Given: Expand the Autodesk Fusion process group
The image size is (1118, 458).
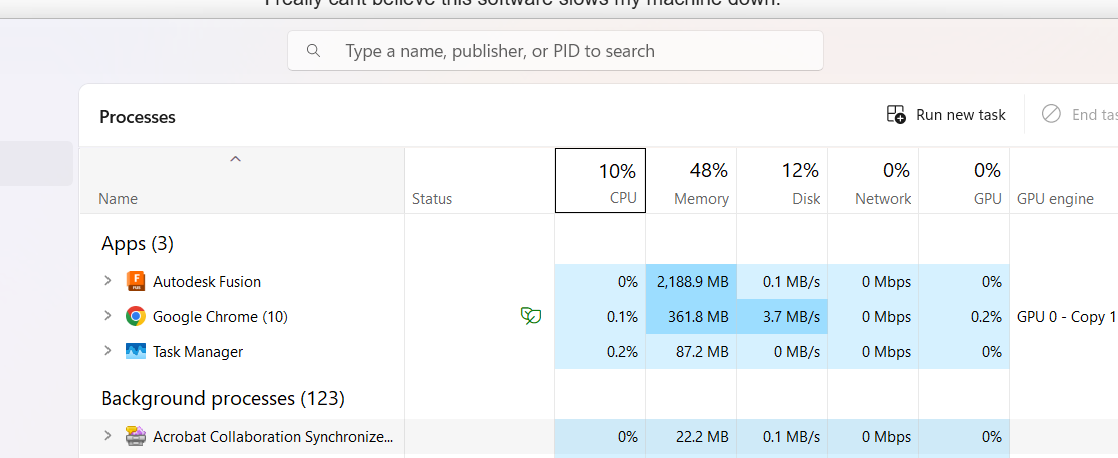Looking at the screenshot, I should tap(108, 281).
